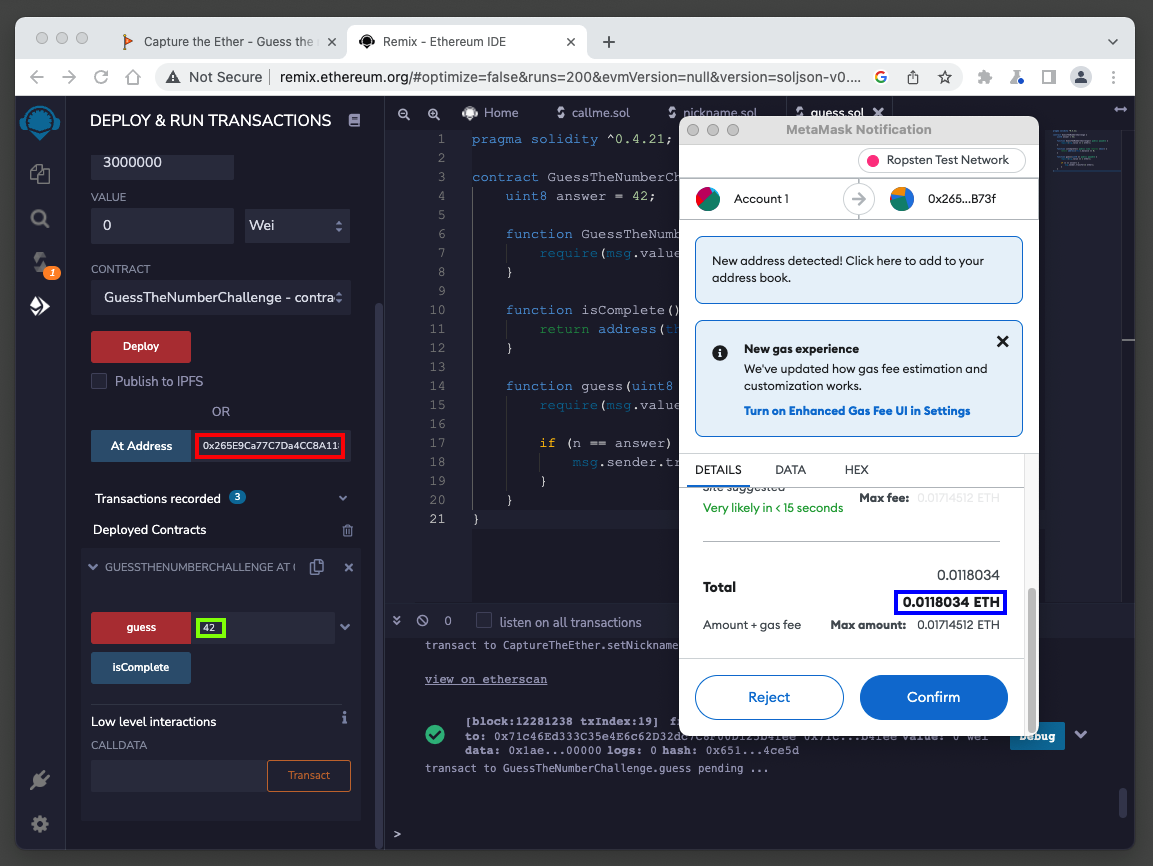The width and height of the screenshot is (1153, 866).
Task: Open callme.sol editor tab
Action: pyautogui.click(x=593, y=112)
